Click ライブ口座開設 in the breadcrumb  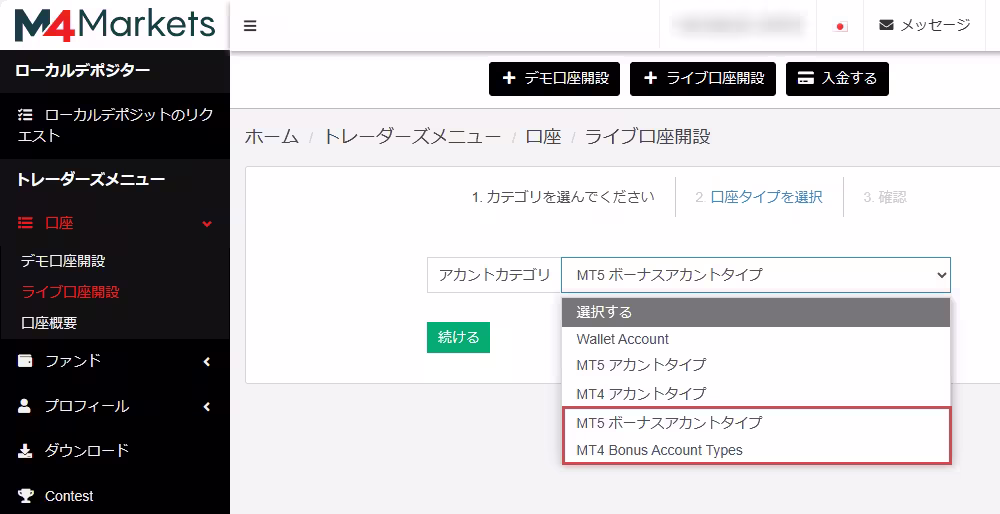click(x=647, y=136)
